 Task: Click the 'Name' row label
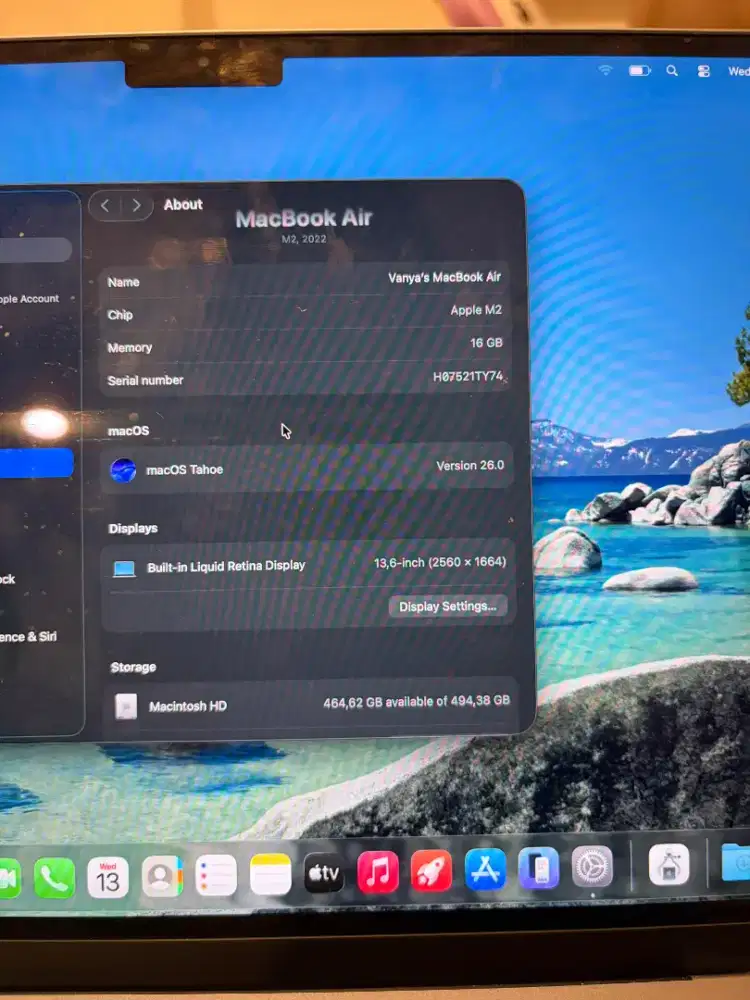point(123,282)
